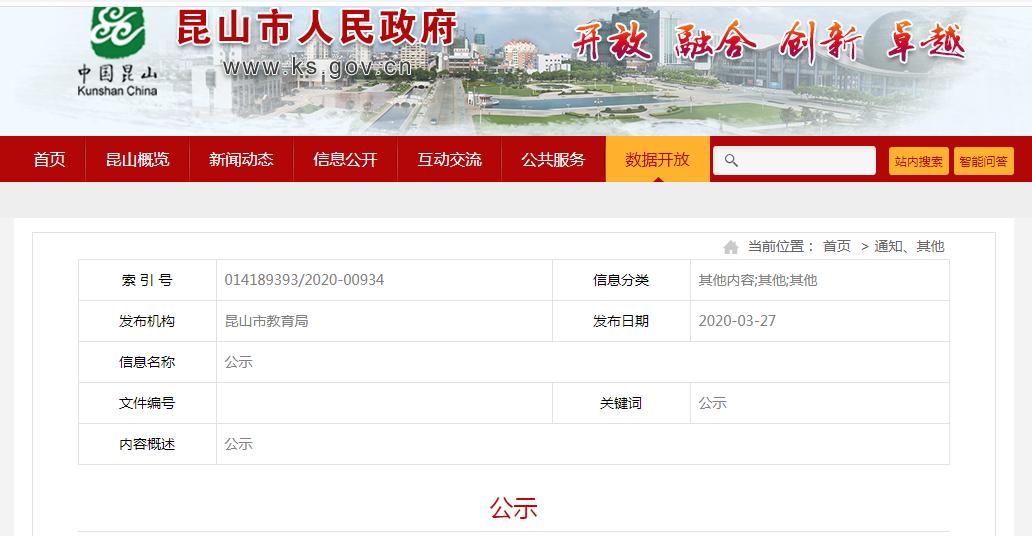Open the 首页 navigation item
Screen dimensions: 1032x536
pyautogui.click(x=49, y=159)
